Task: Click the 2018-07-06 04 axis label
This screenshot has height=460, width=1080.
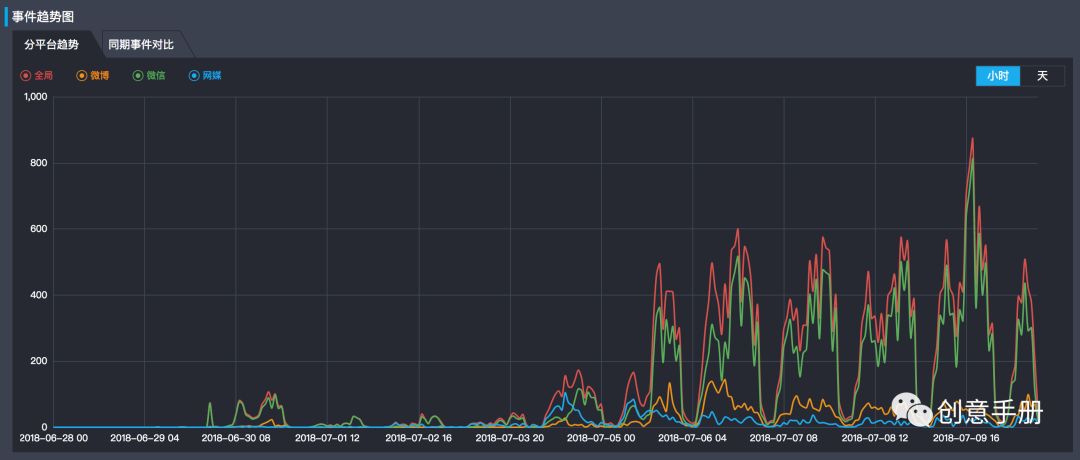Action: (x=692, y=437)
